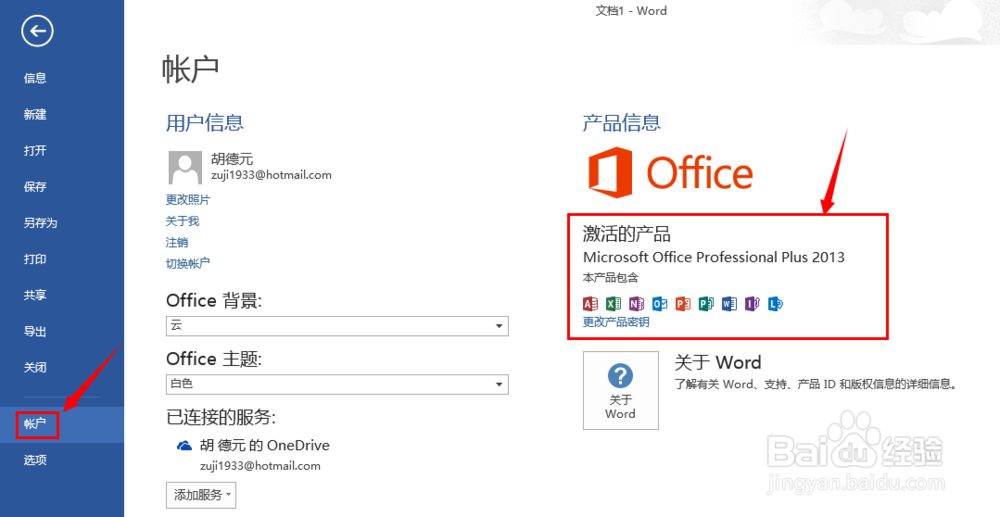Click the InfoPath icon in product list

click(x=753, y=304)
